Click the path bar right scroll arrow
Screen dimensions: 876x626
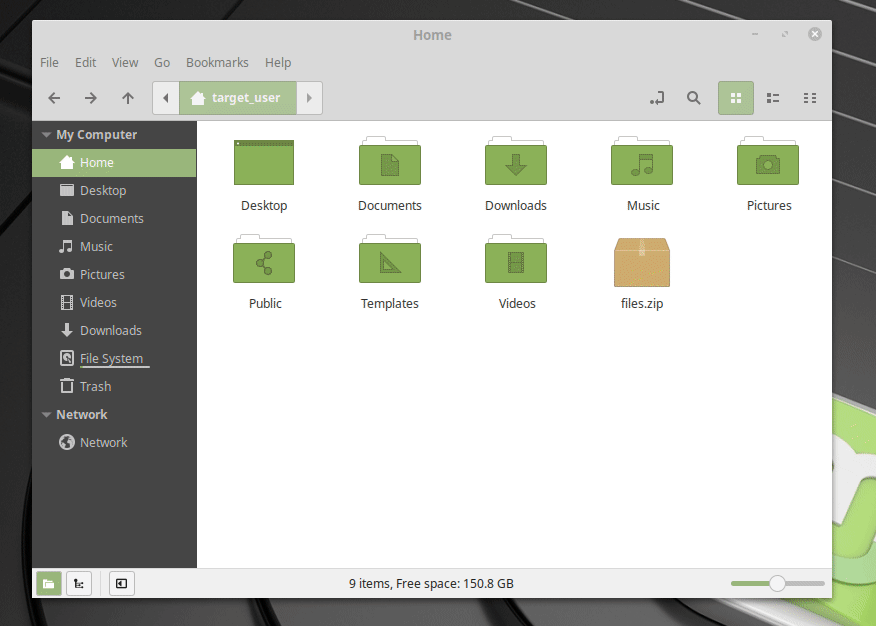[x=309, y=98]
